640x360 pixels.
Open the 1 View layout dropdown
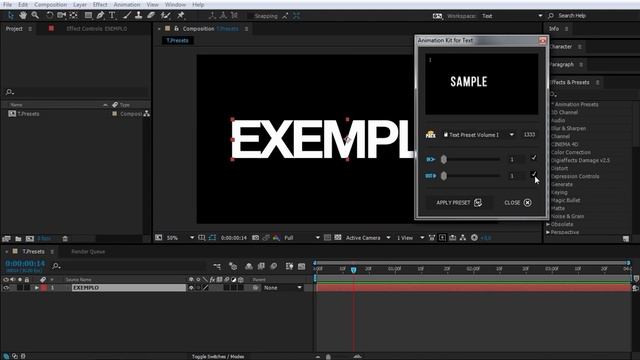pyautogui.click(x=410, y=238)
